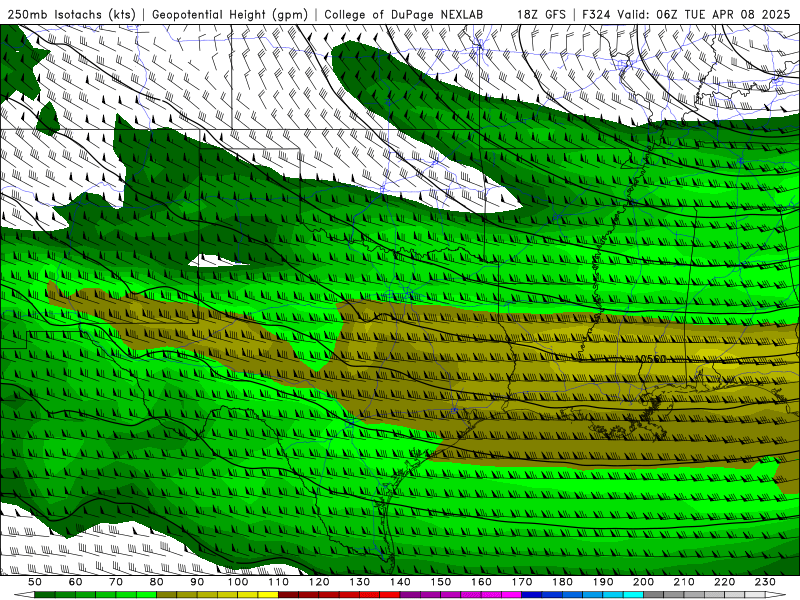Click the dark blue swatch starting at 170
Screen dimensions: 800x600
tap(532, 595)
